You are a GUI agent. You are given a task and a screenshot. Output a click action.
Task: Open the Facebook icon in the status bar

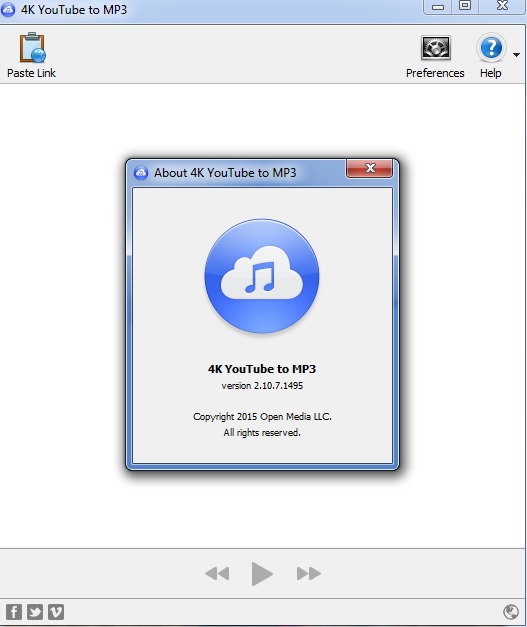14,612
